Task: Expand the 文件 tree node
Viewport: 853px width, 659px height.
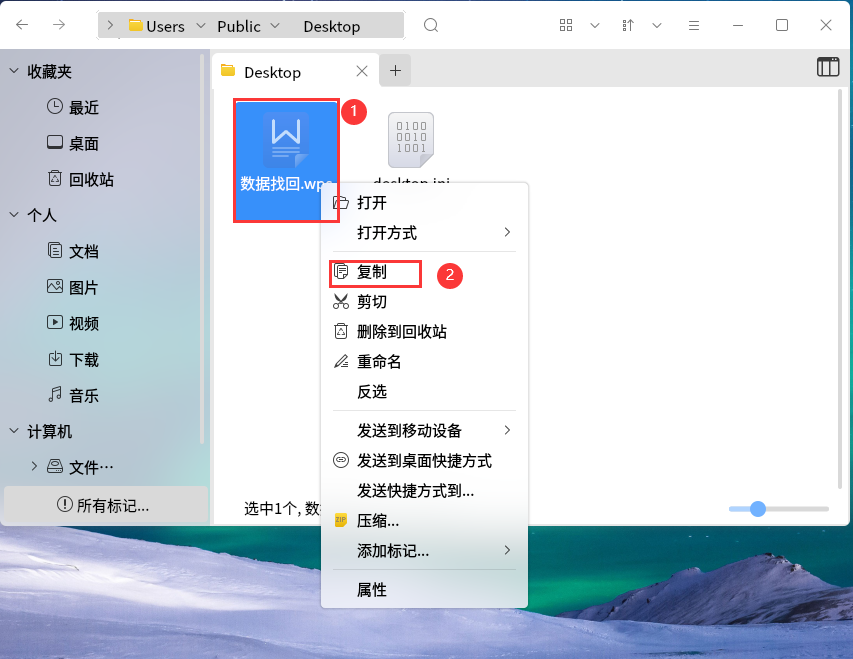Action: (34, 466)
